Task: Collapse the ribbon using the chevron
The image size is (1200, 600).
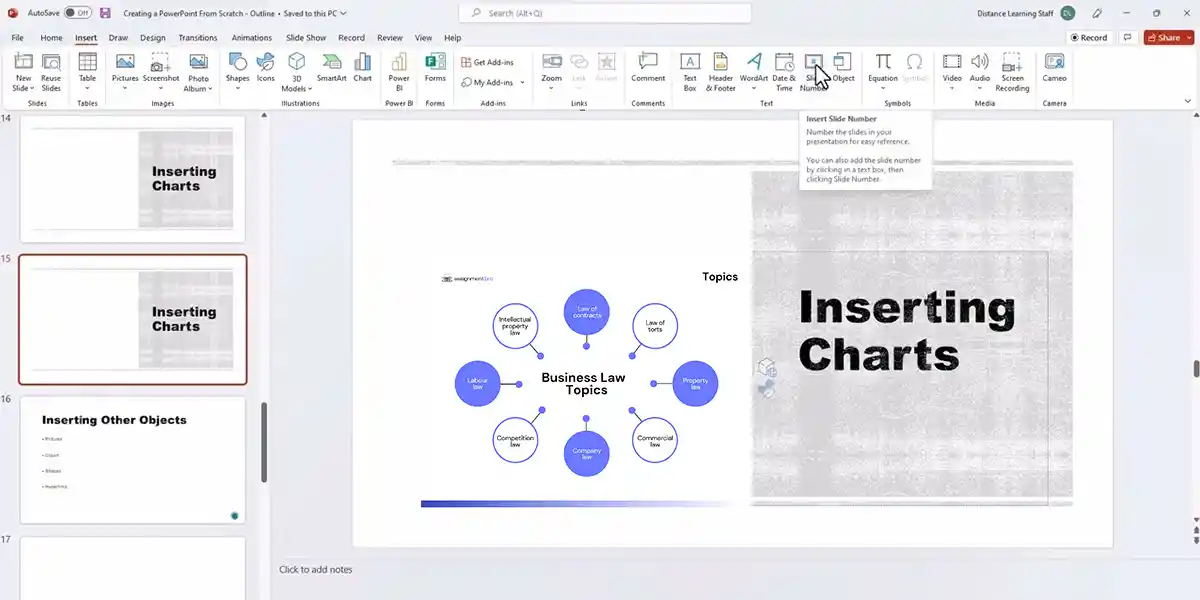Action: [x=1187, y=100]
